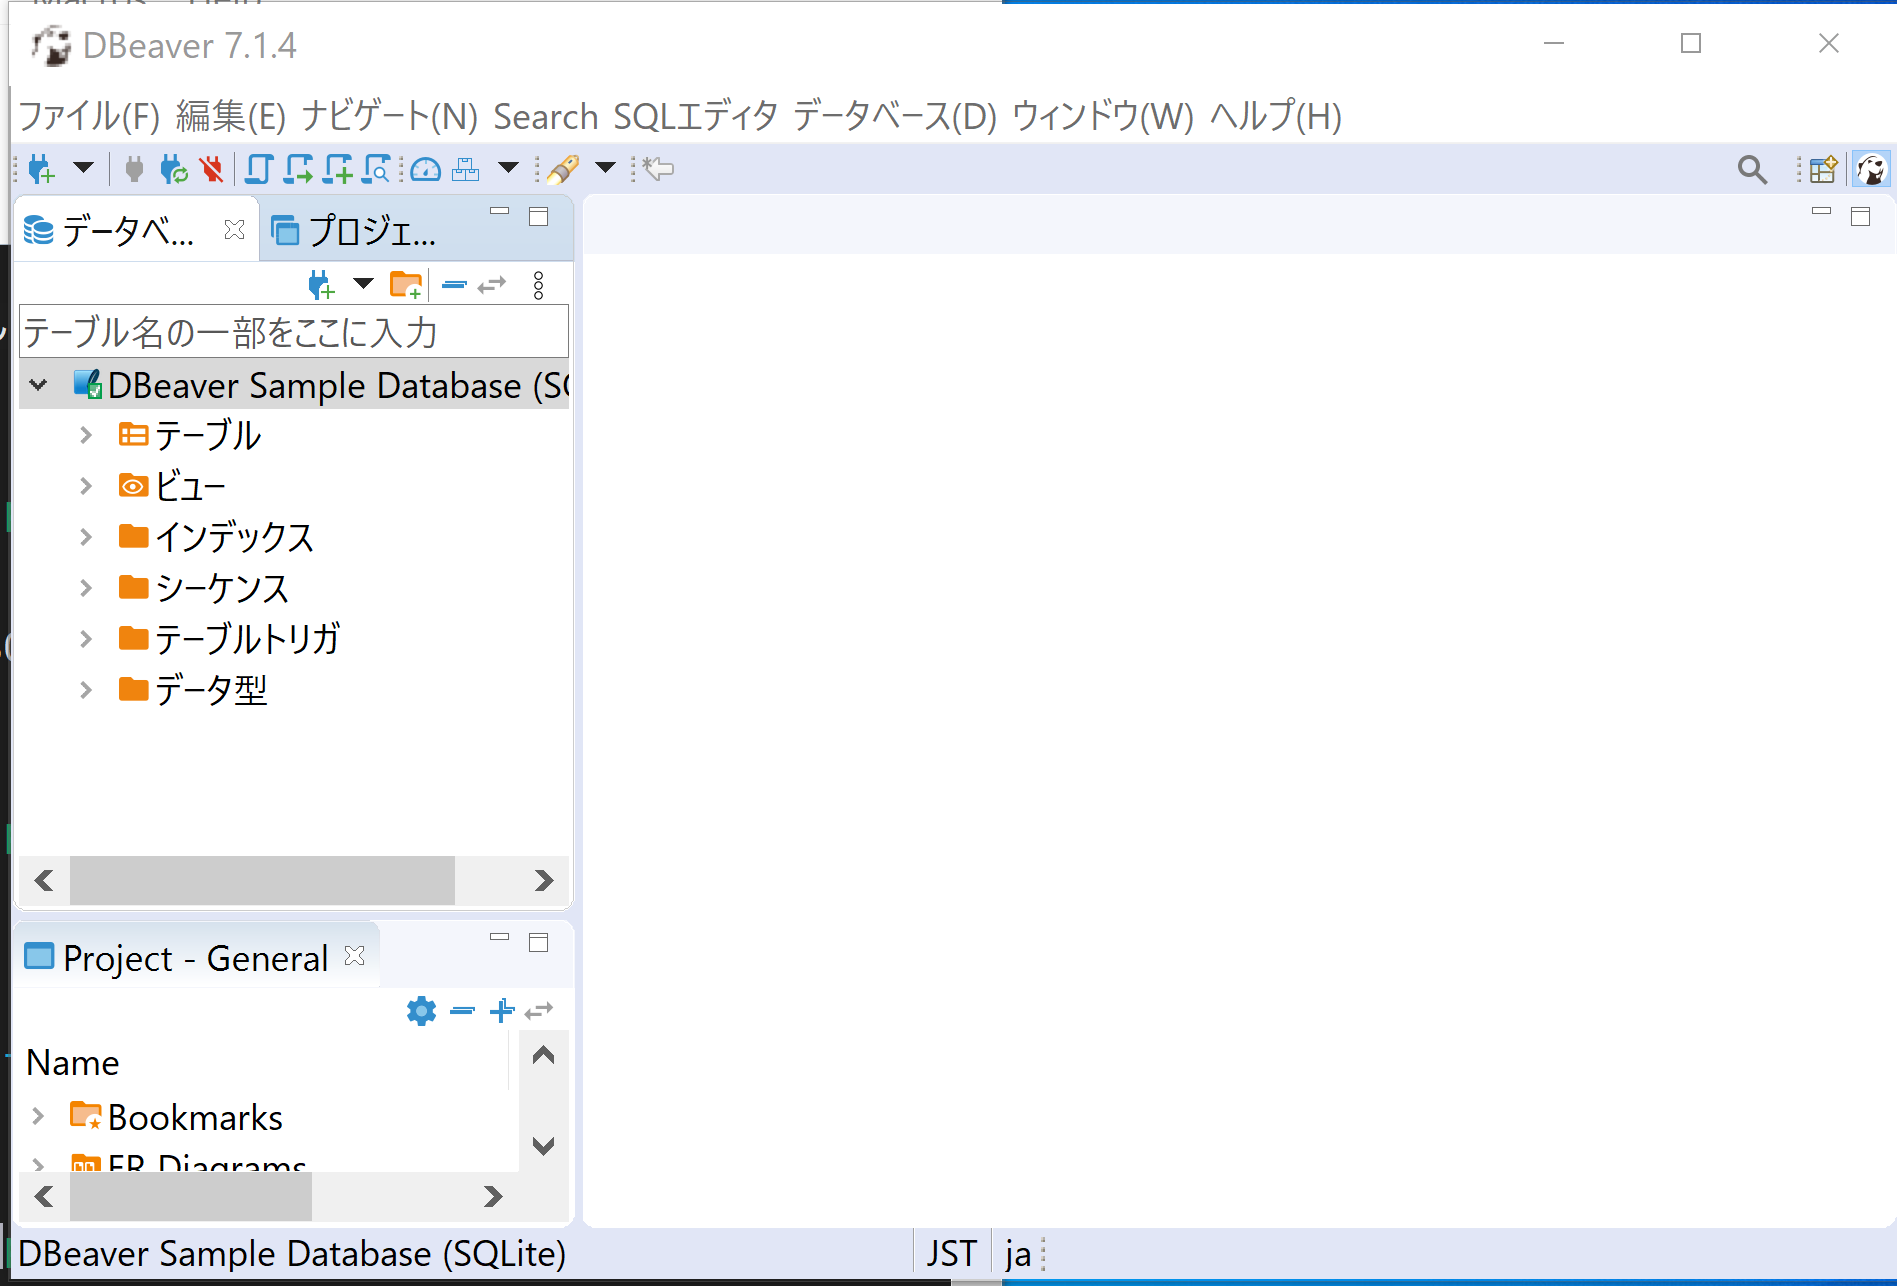Open the dropdown beside navigator's new connection icon
1897x1286 pixels.
363,284
